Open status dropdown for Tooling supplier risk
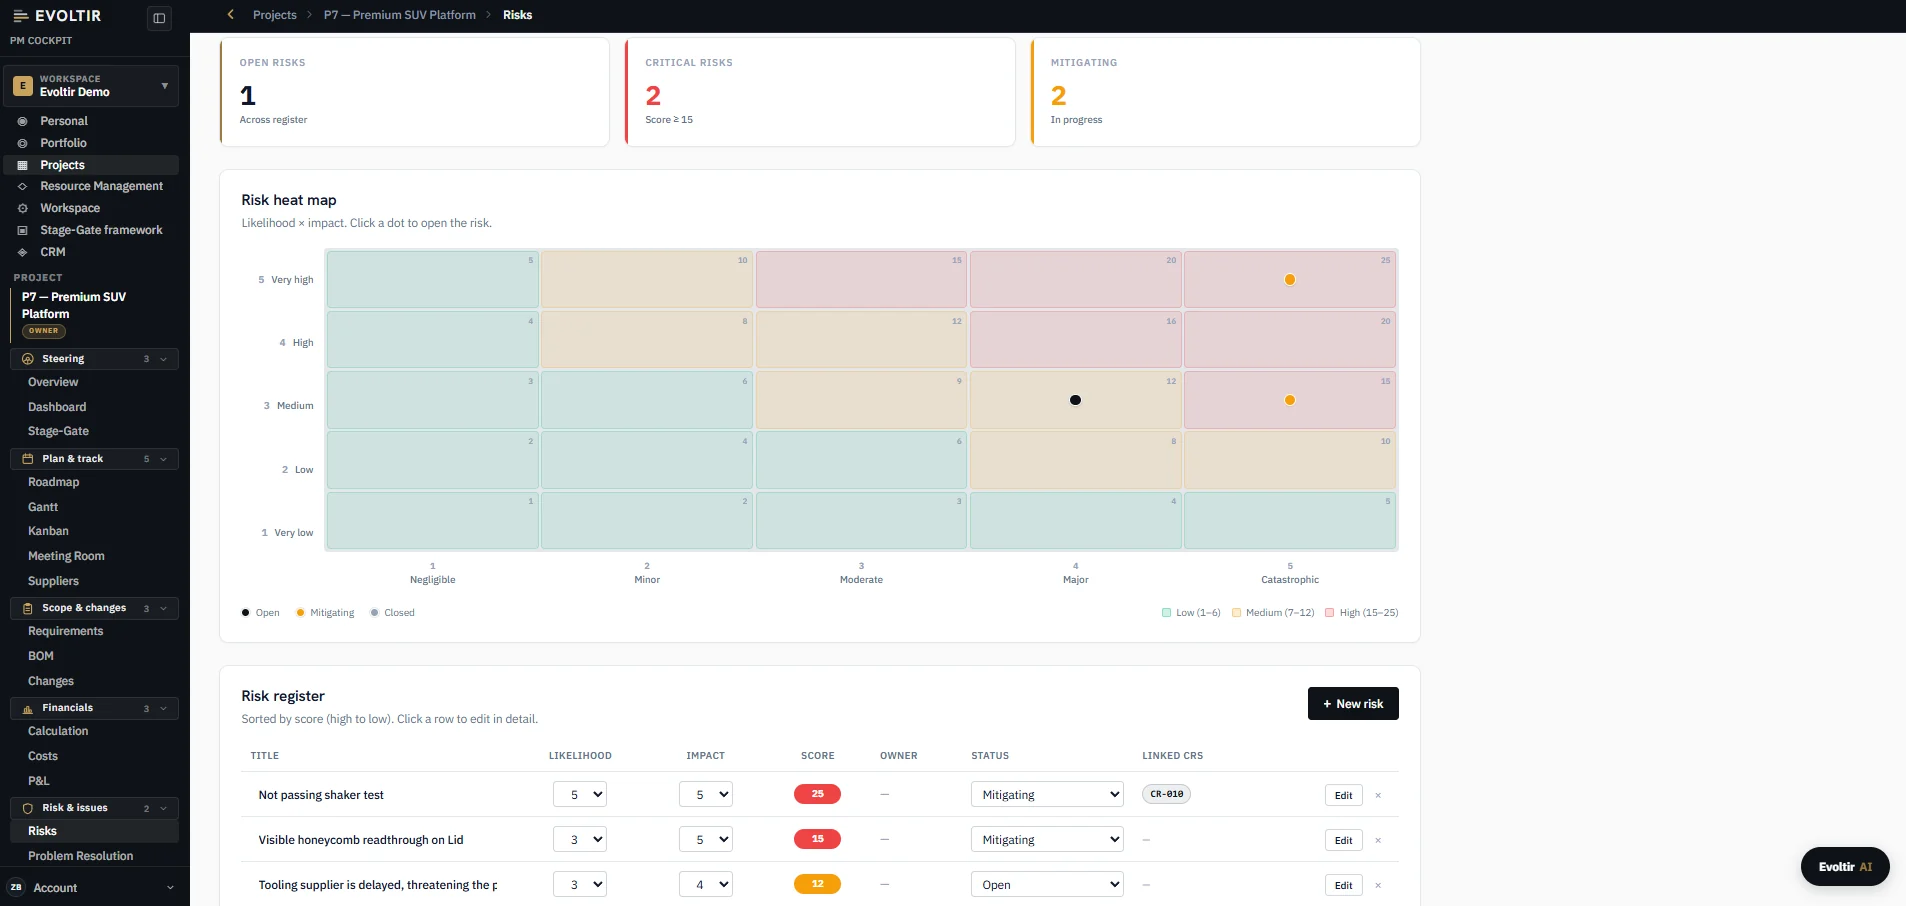This screenshot has width=1906, height=906. click(1047, 884)
